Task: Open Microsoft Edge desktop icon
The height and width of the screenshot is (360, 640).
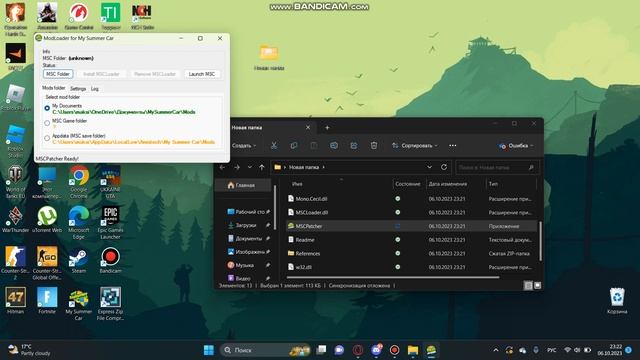Action: [78, 222]
